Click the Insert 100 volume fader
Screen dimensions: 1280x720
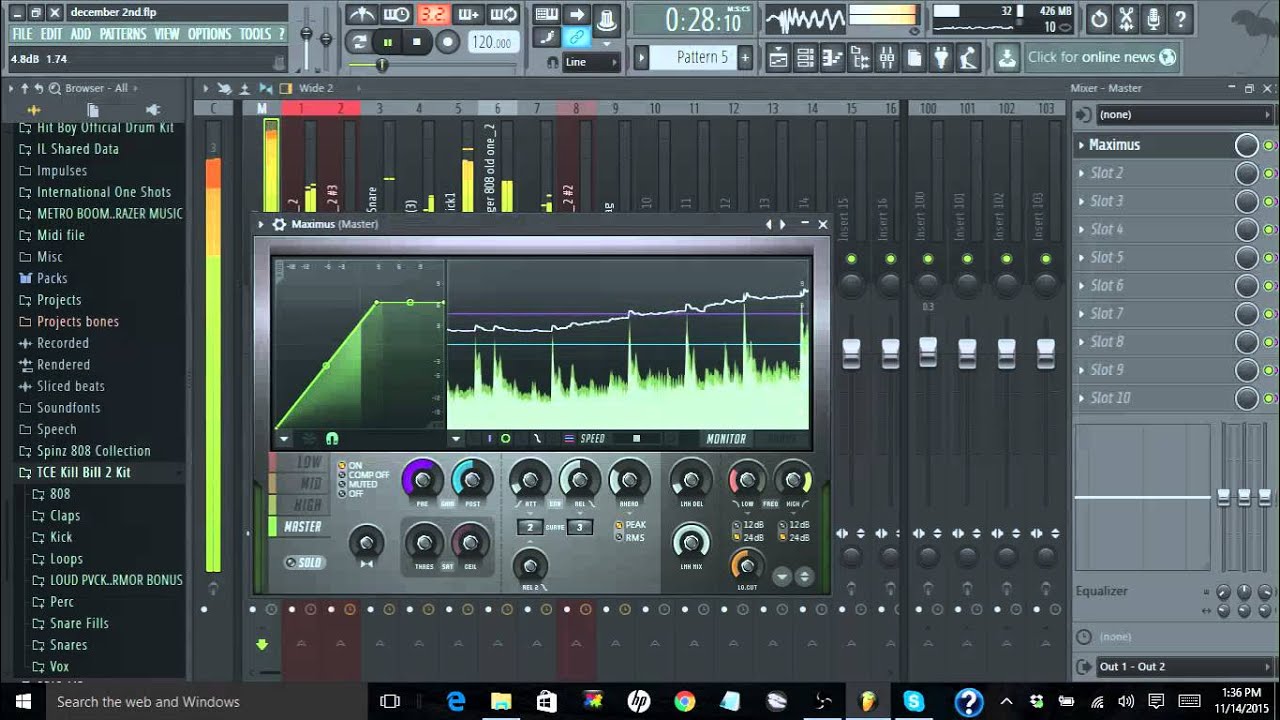tap(928, 352)
